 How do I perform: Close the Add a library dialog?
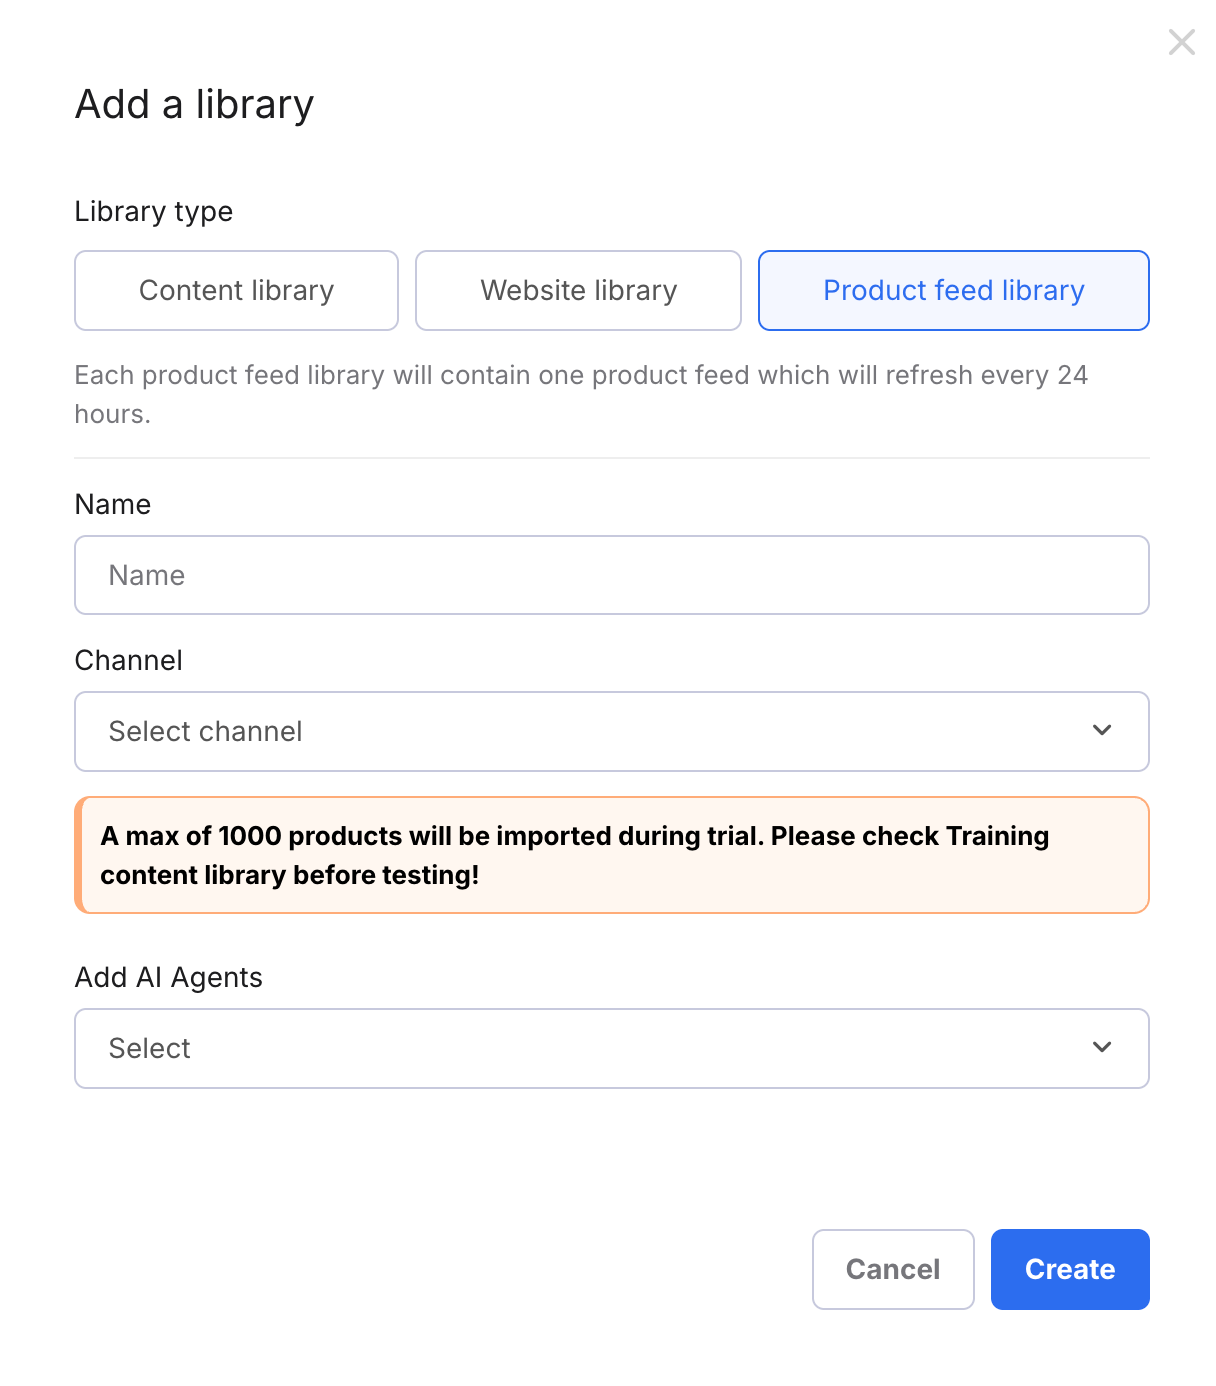(1182, 42)
